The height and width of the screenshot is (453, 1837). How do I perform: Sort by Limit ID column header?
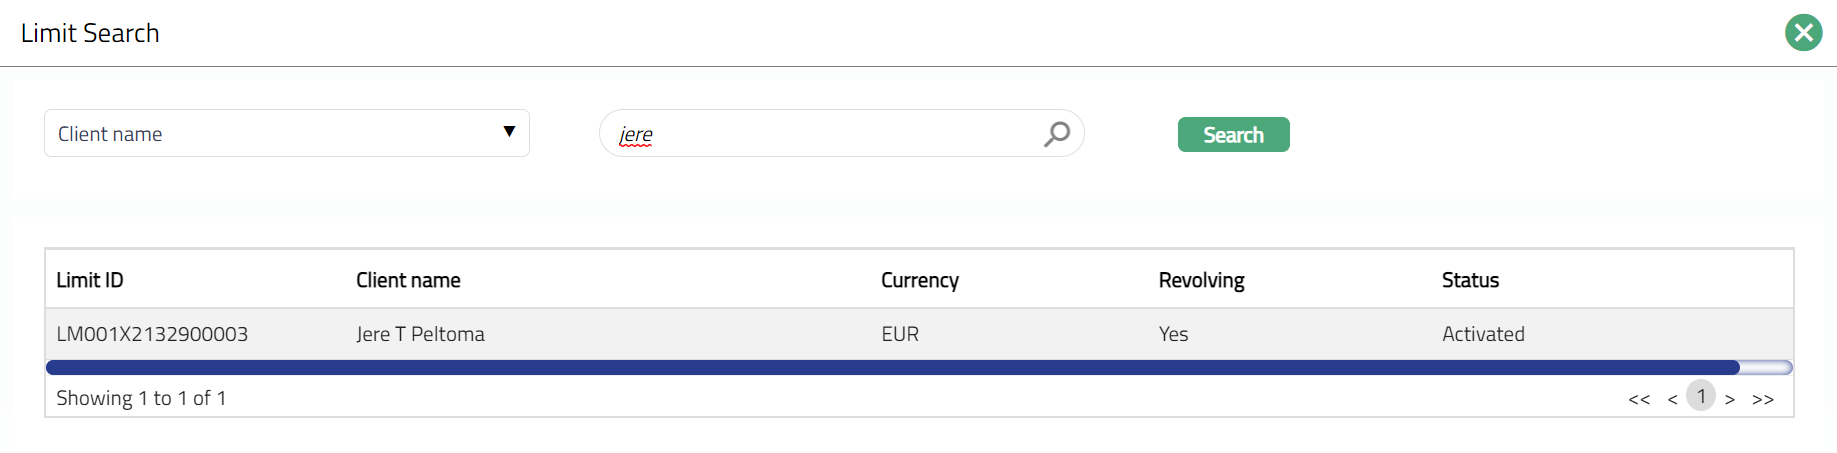pos(90,281)
